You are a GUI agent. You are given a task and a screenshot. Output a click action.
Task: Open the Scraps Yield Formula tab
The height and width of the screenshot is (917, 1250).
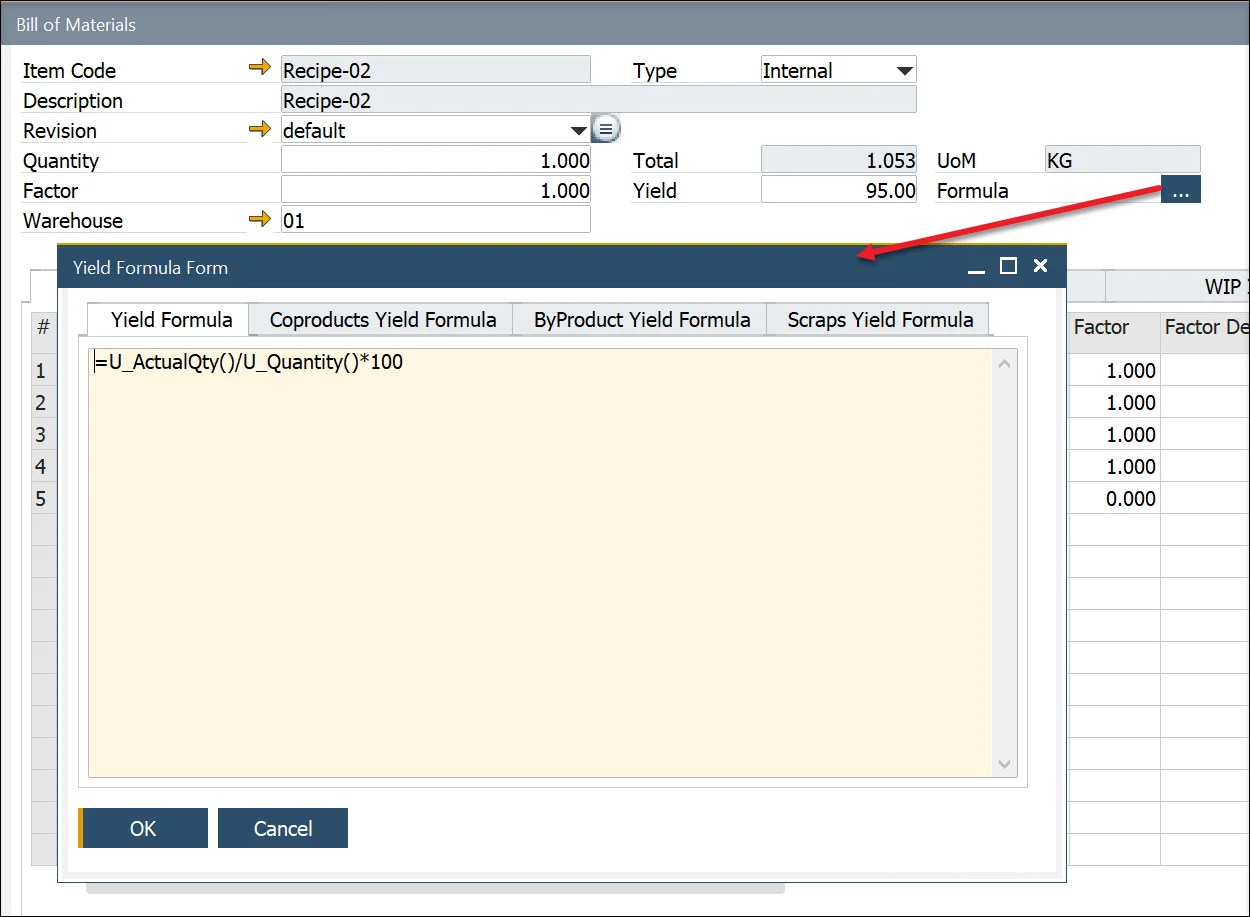coord(879,320)
